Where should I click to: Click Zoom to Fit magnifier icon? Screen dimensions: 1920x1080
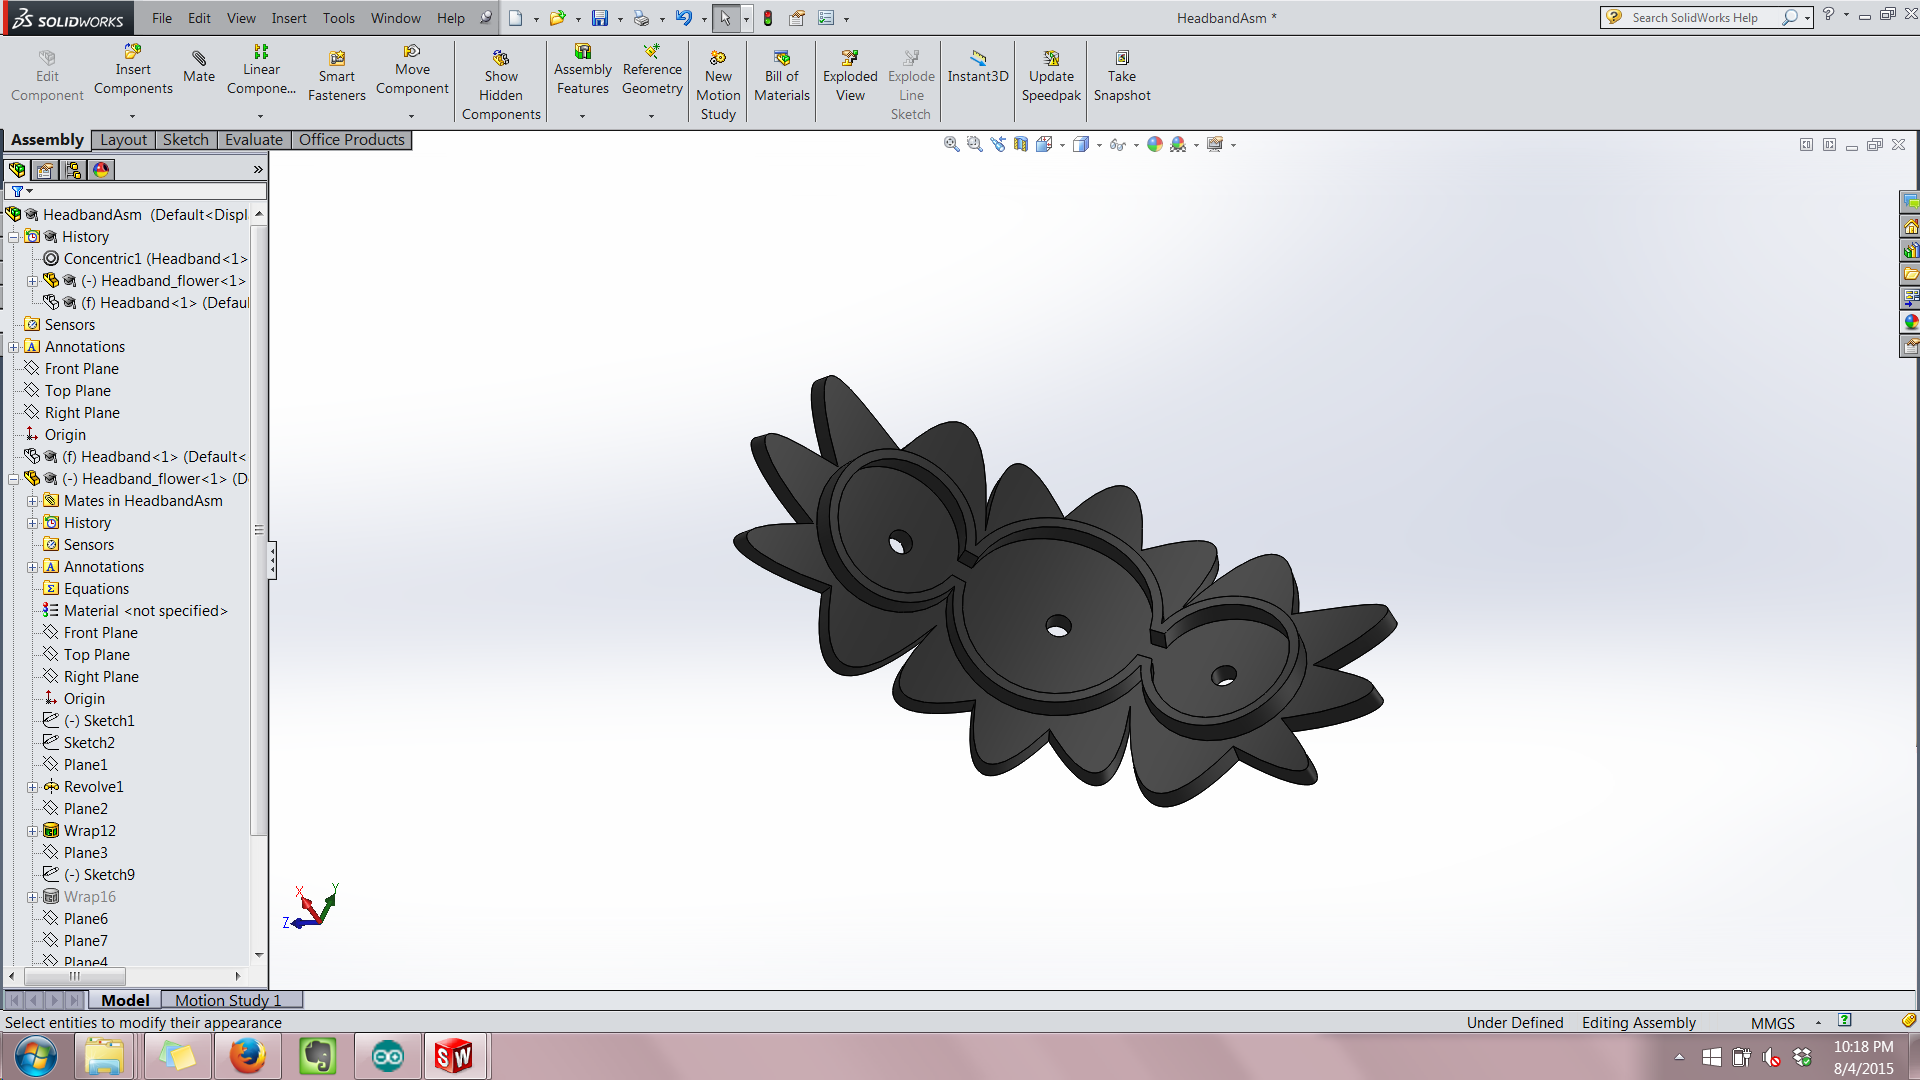[951, 145]
